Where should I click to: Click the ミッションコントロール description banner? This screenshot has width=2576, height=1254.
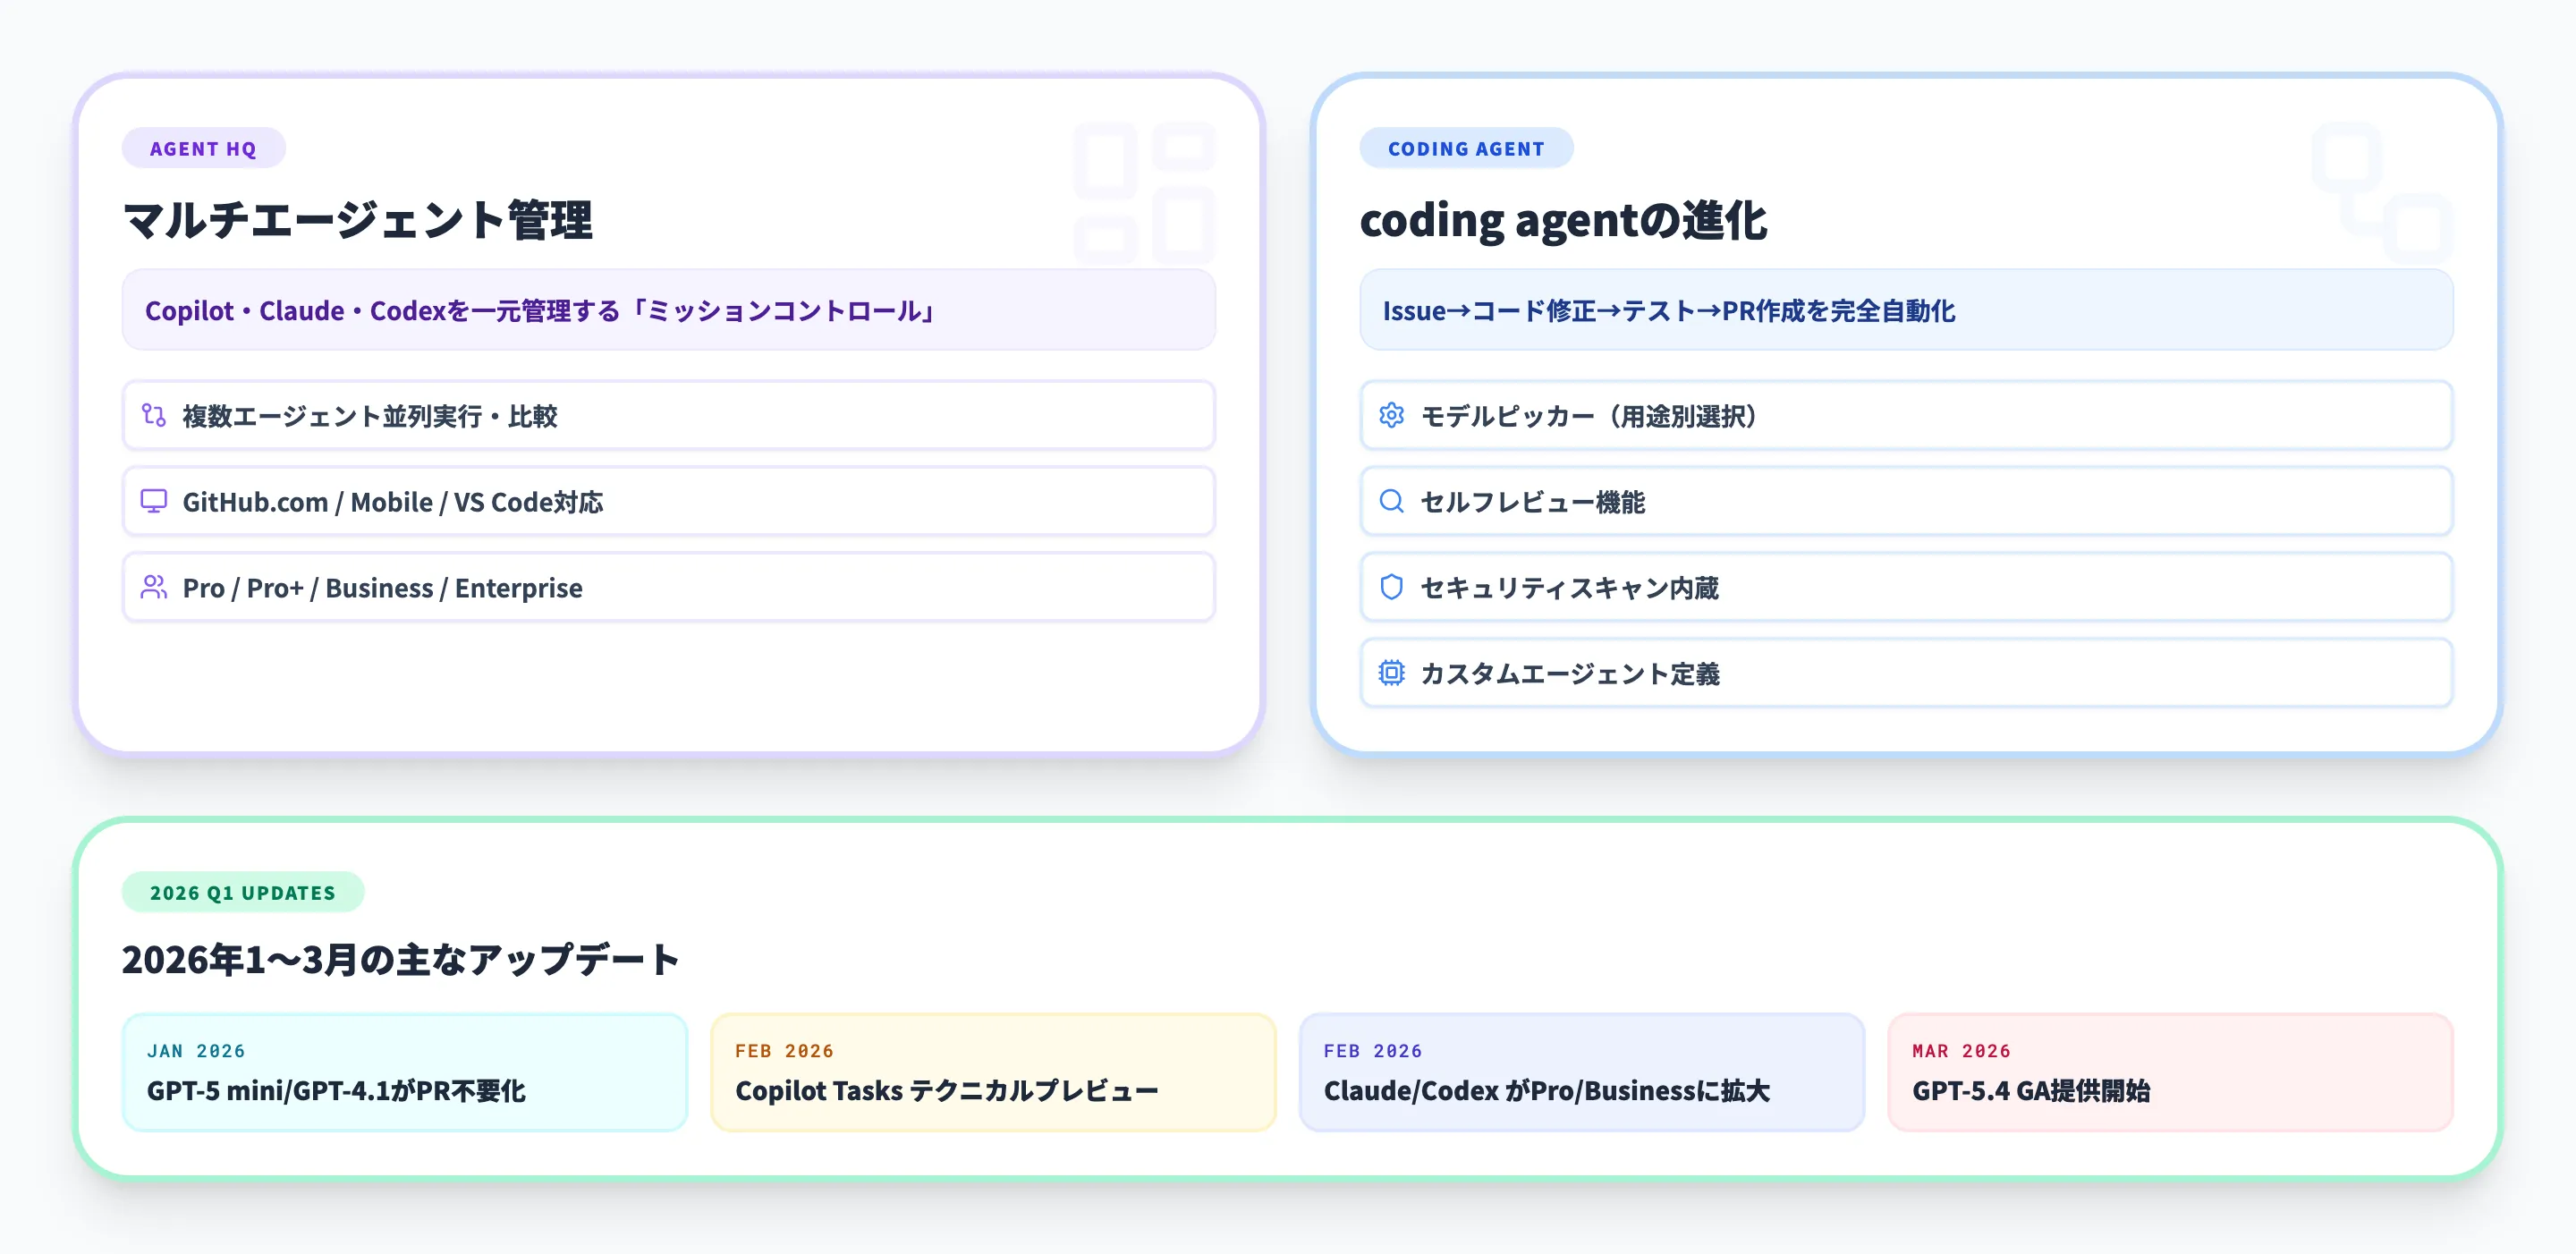[668, 310]
